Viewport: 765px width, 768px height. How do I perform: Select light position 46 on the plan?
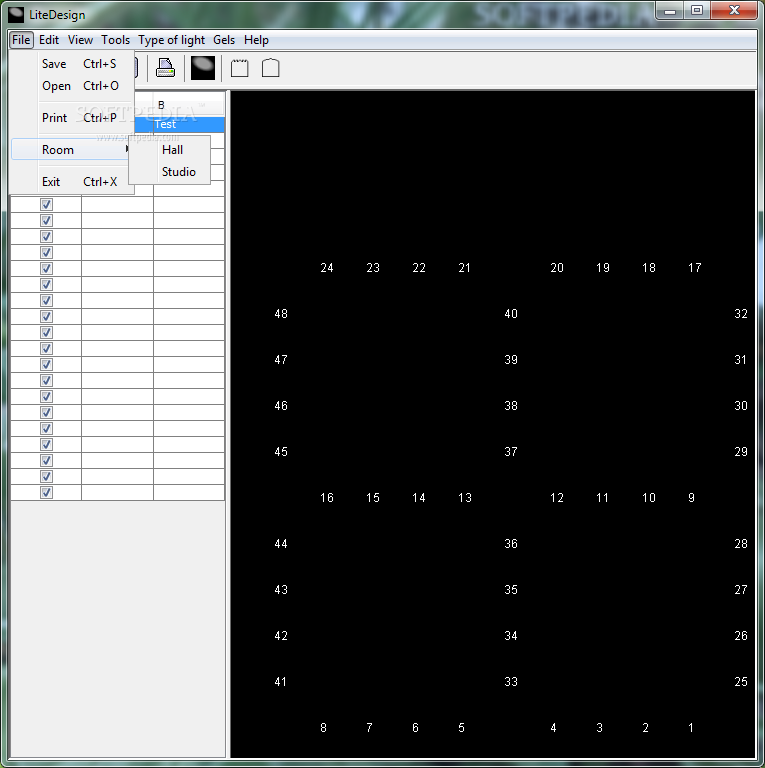click(x=281, y=406)
